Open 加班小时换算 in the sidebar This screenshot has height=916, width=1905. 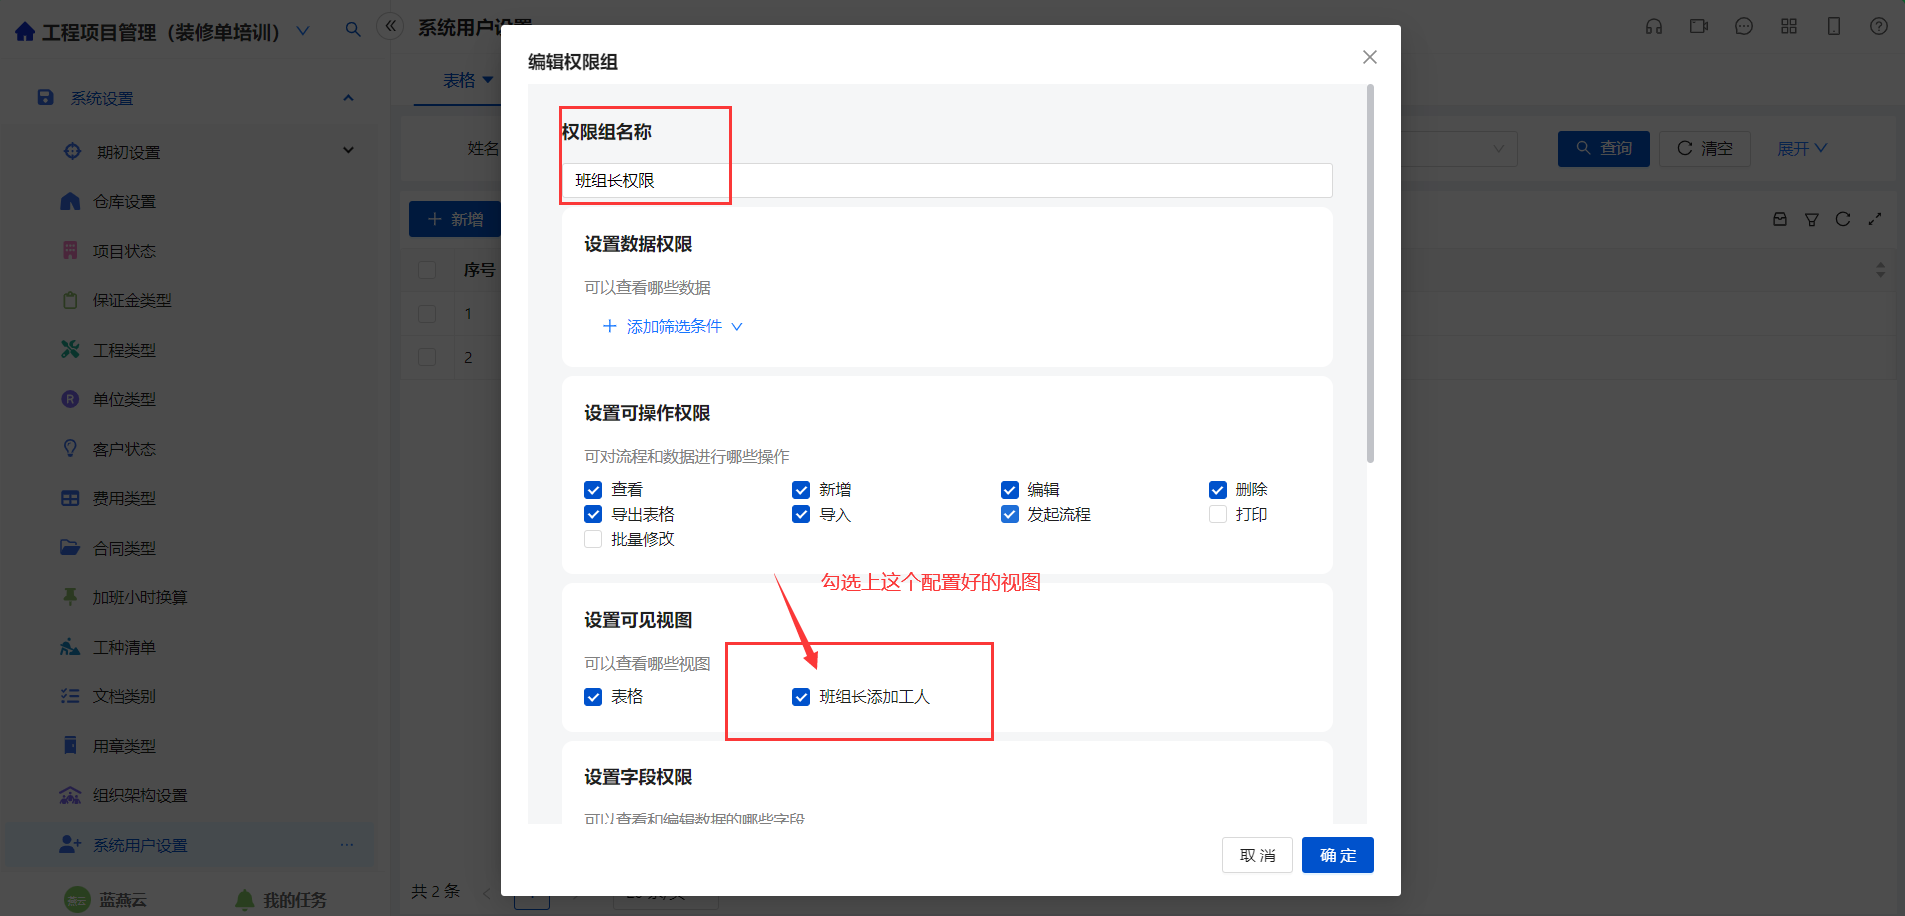140,597
